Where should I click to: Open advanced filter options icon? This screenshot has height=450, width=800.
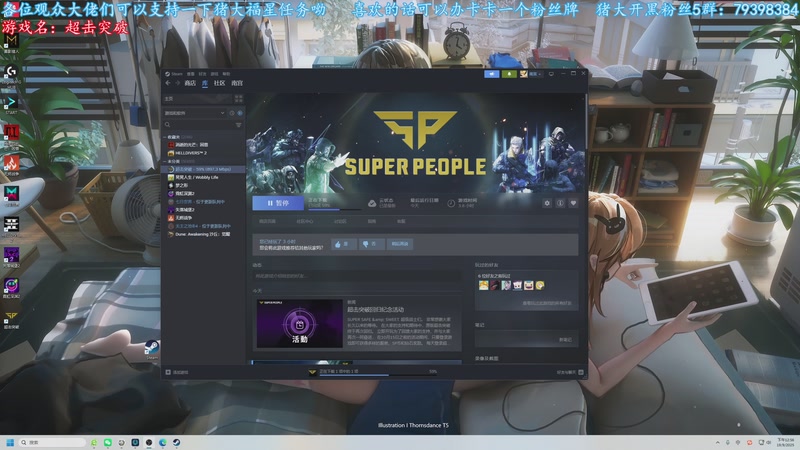(238, 124)
